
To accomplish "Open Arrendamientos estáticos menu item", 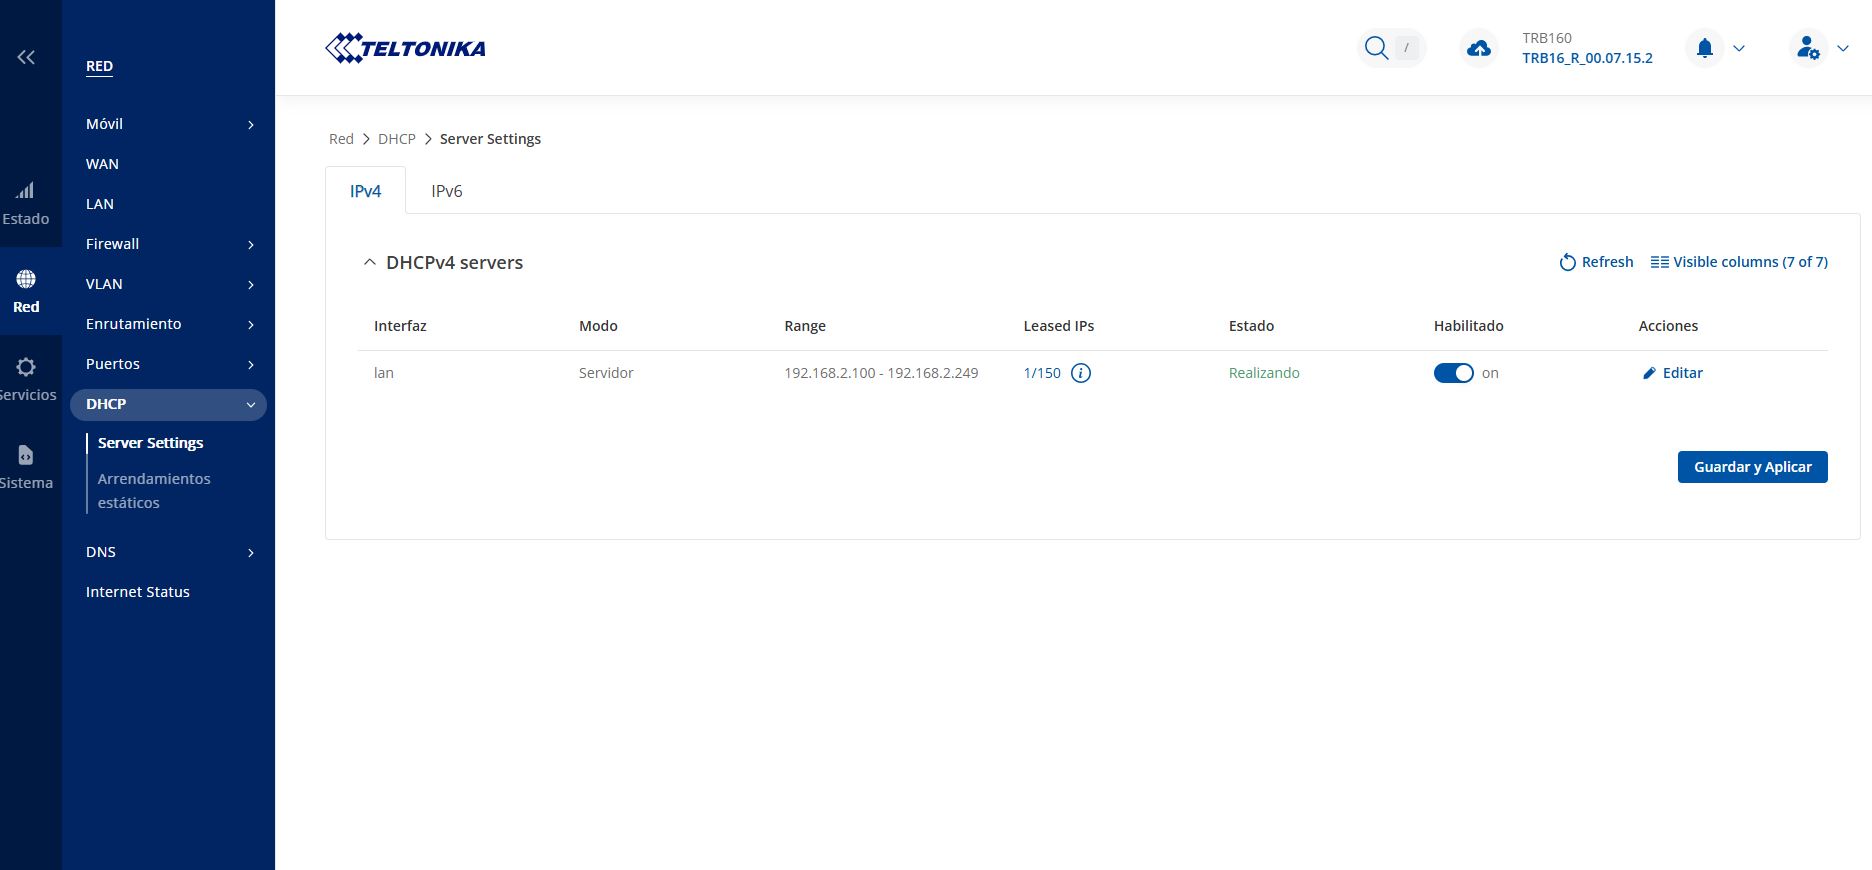I will point(153,491).
